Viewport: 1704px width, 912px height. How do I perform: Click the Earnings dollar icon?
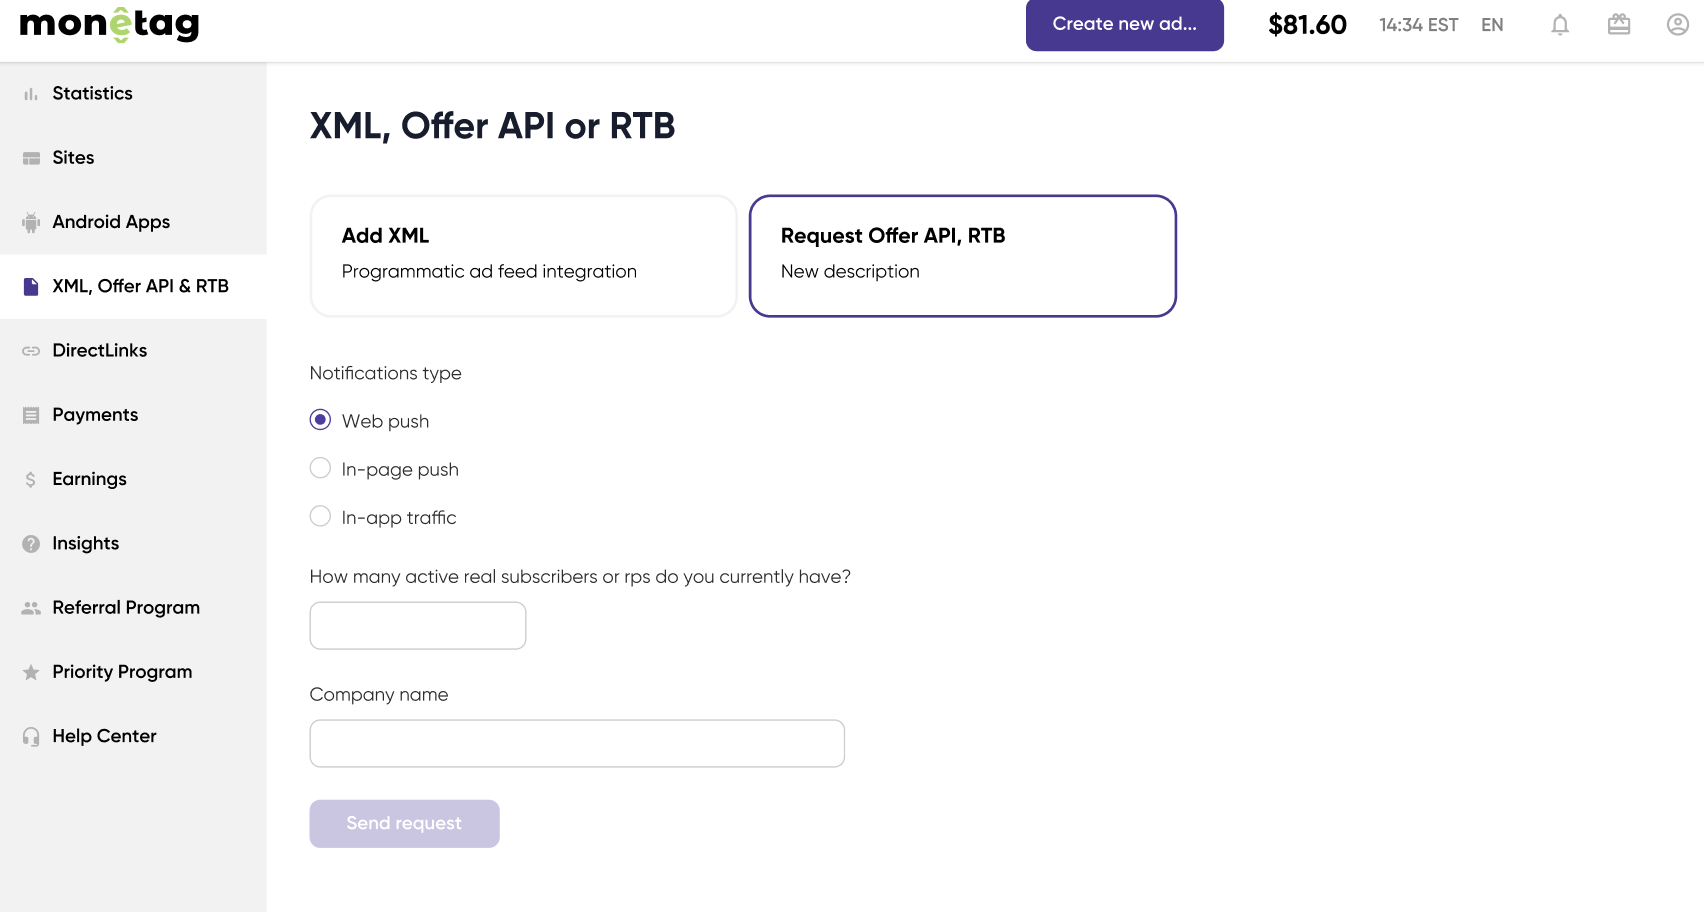31,478
